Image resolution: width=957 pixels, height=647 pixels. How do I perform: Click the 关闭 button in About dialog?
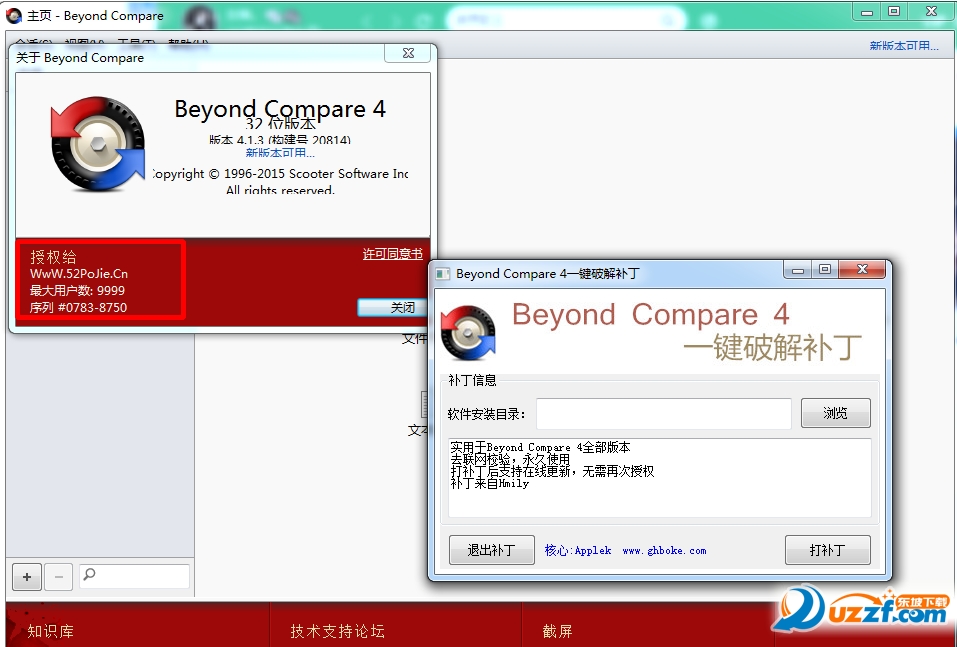click(392, 307)
